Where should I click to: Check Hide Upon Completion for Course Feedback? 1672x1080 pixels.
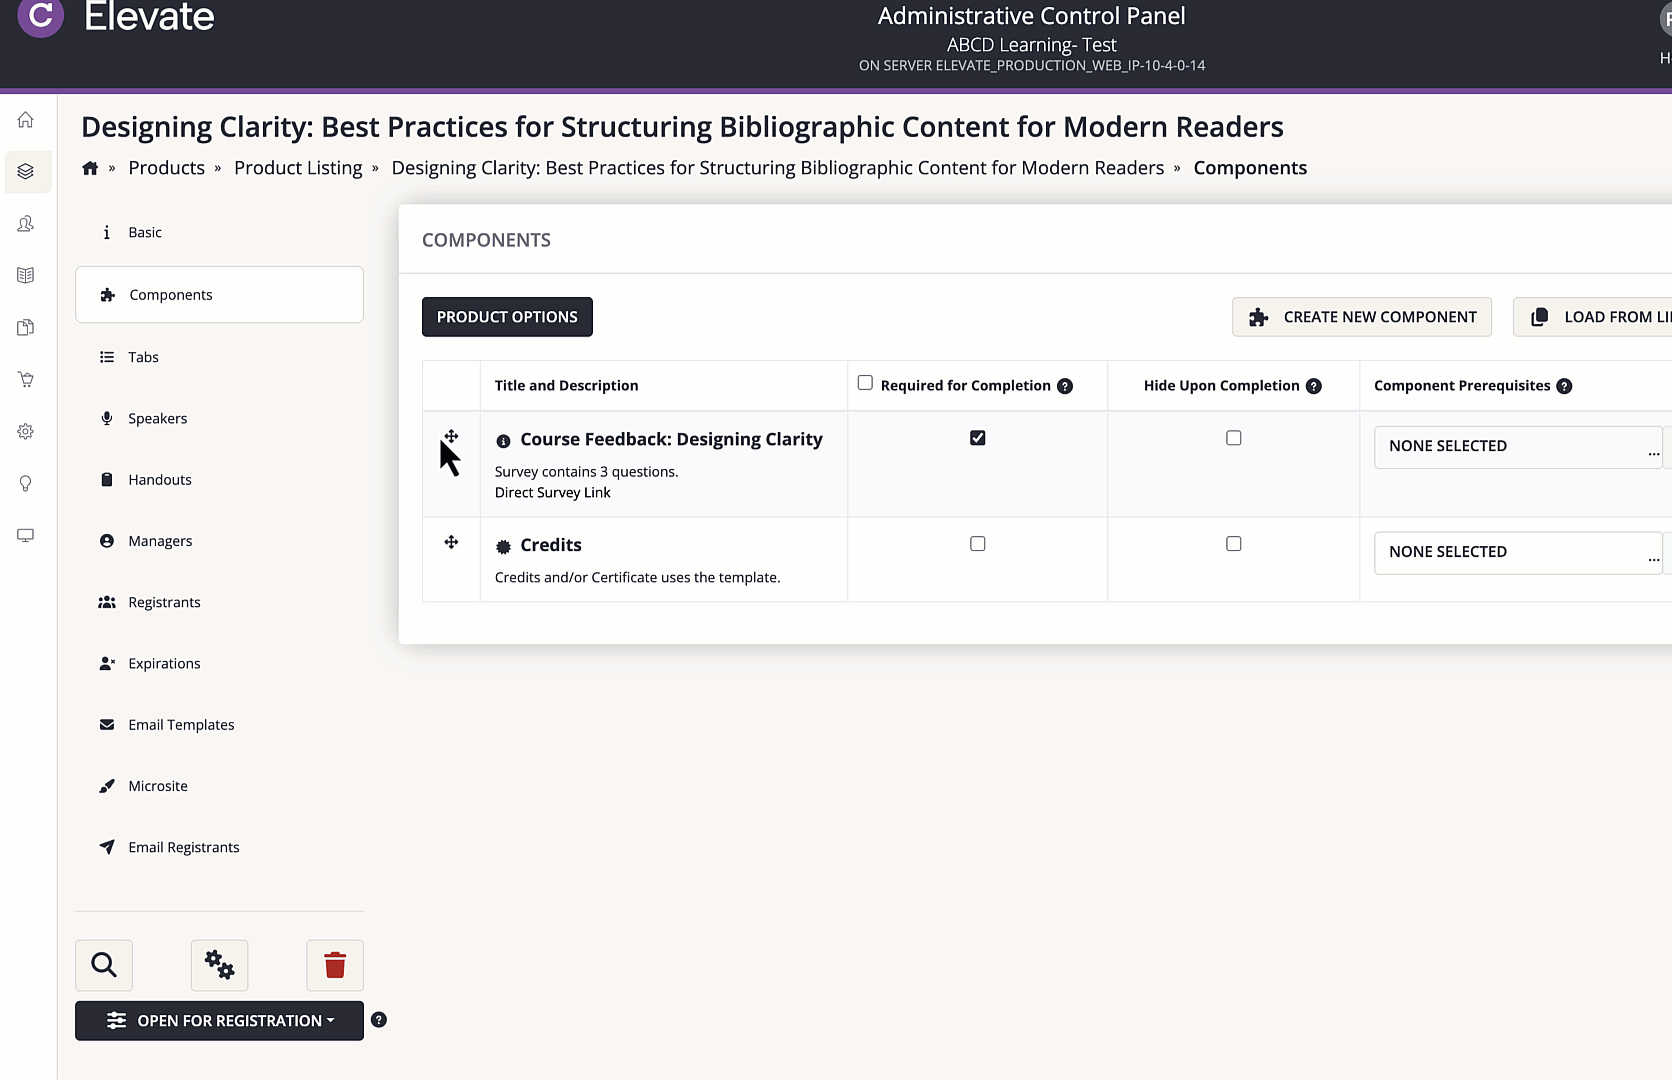(x=1234, y=438)
